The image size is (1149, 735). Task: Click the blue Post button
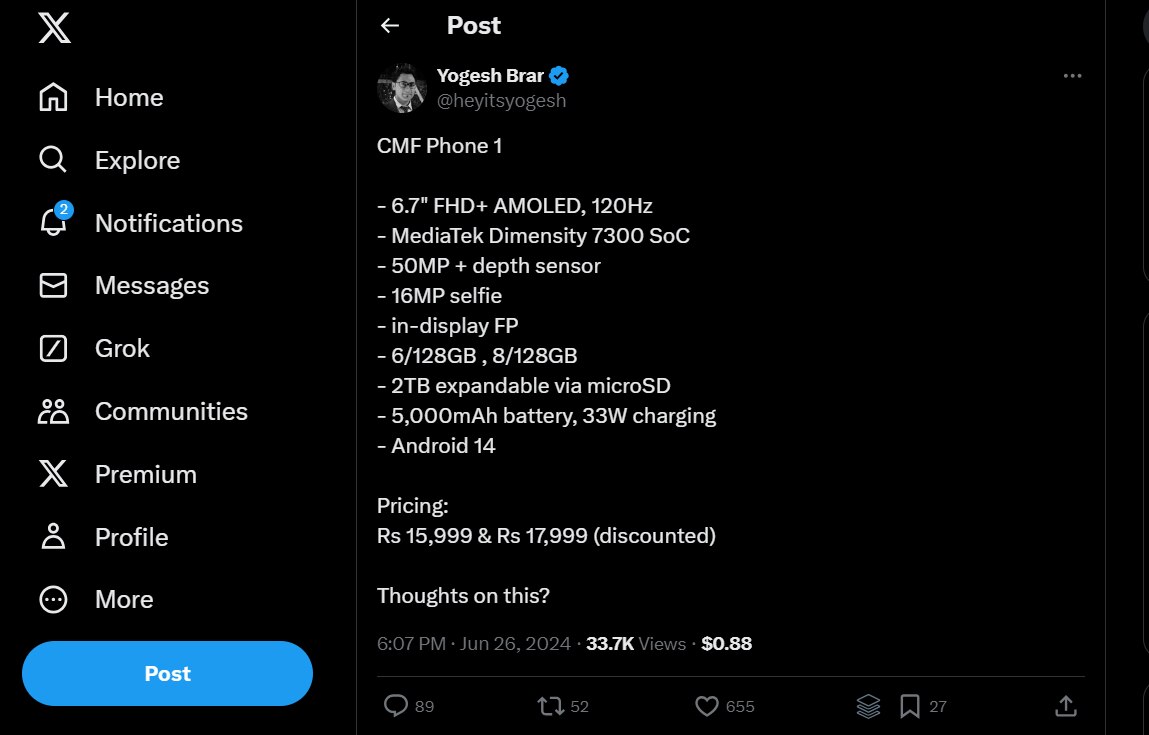(x=167, y=673)
